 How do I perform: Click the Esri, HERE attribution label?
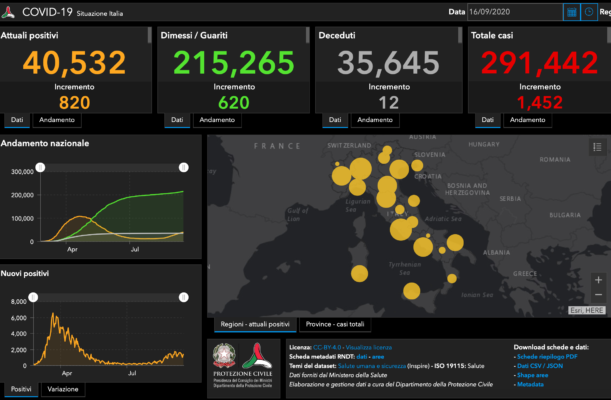point(586,310)
